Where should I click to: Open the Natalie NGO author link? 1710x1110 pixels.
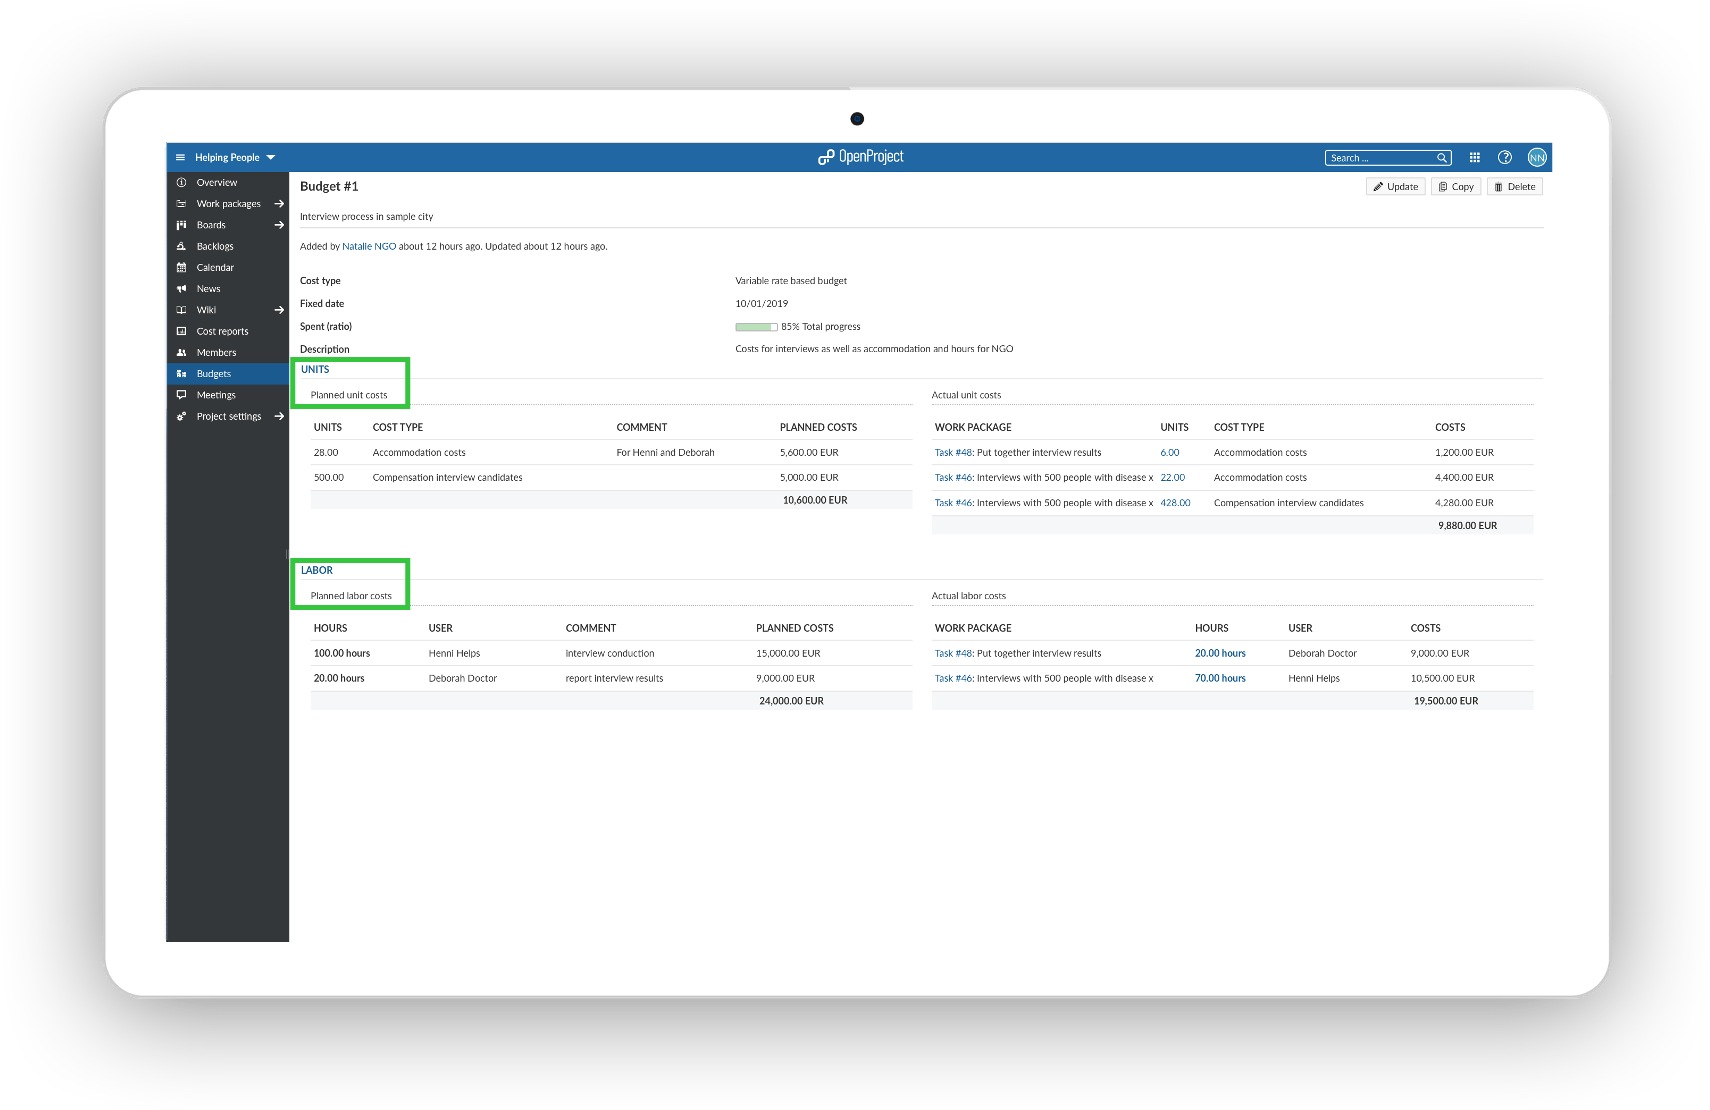click(369, 247)
